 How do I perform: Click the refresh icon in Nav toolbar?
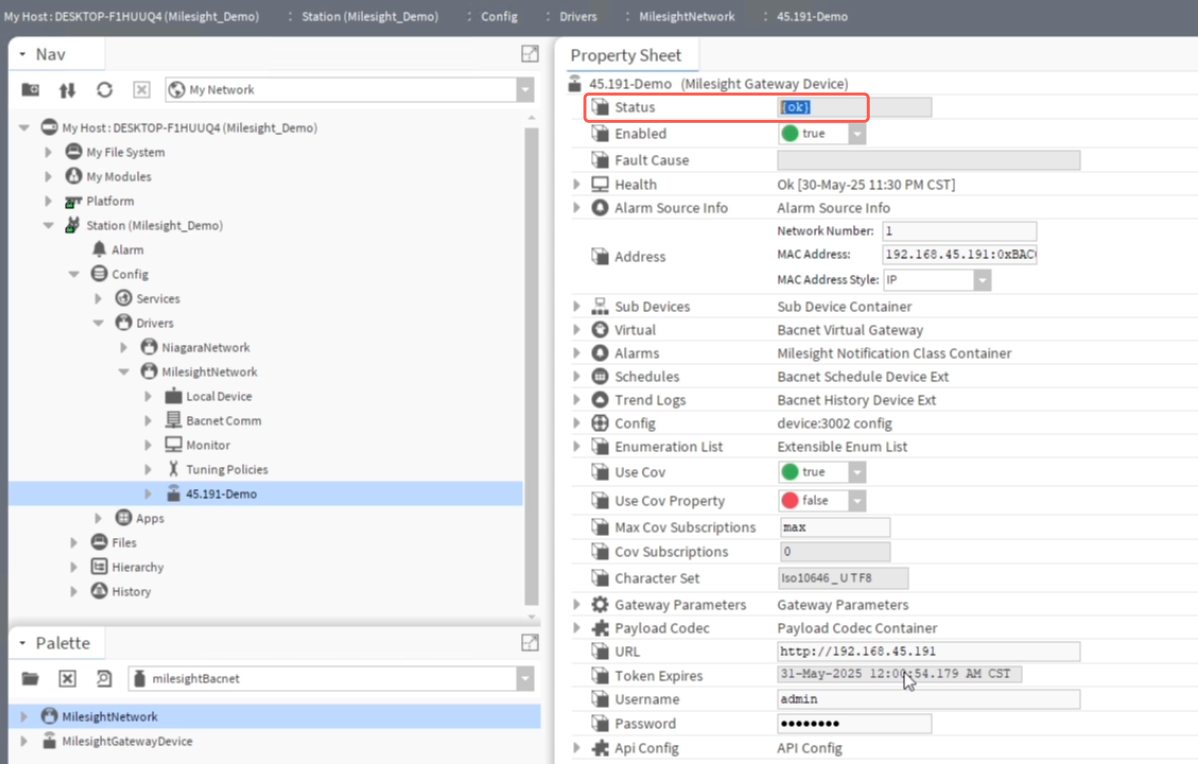(x=105, y=90)
